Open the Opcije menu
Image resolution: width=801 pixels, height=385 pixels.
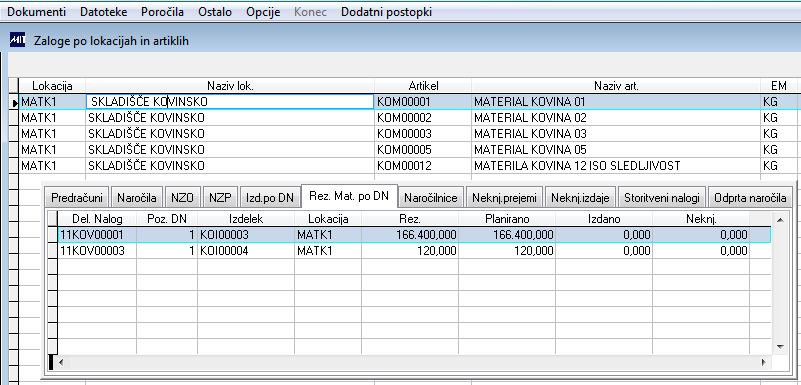[x=263, y=12]
